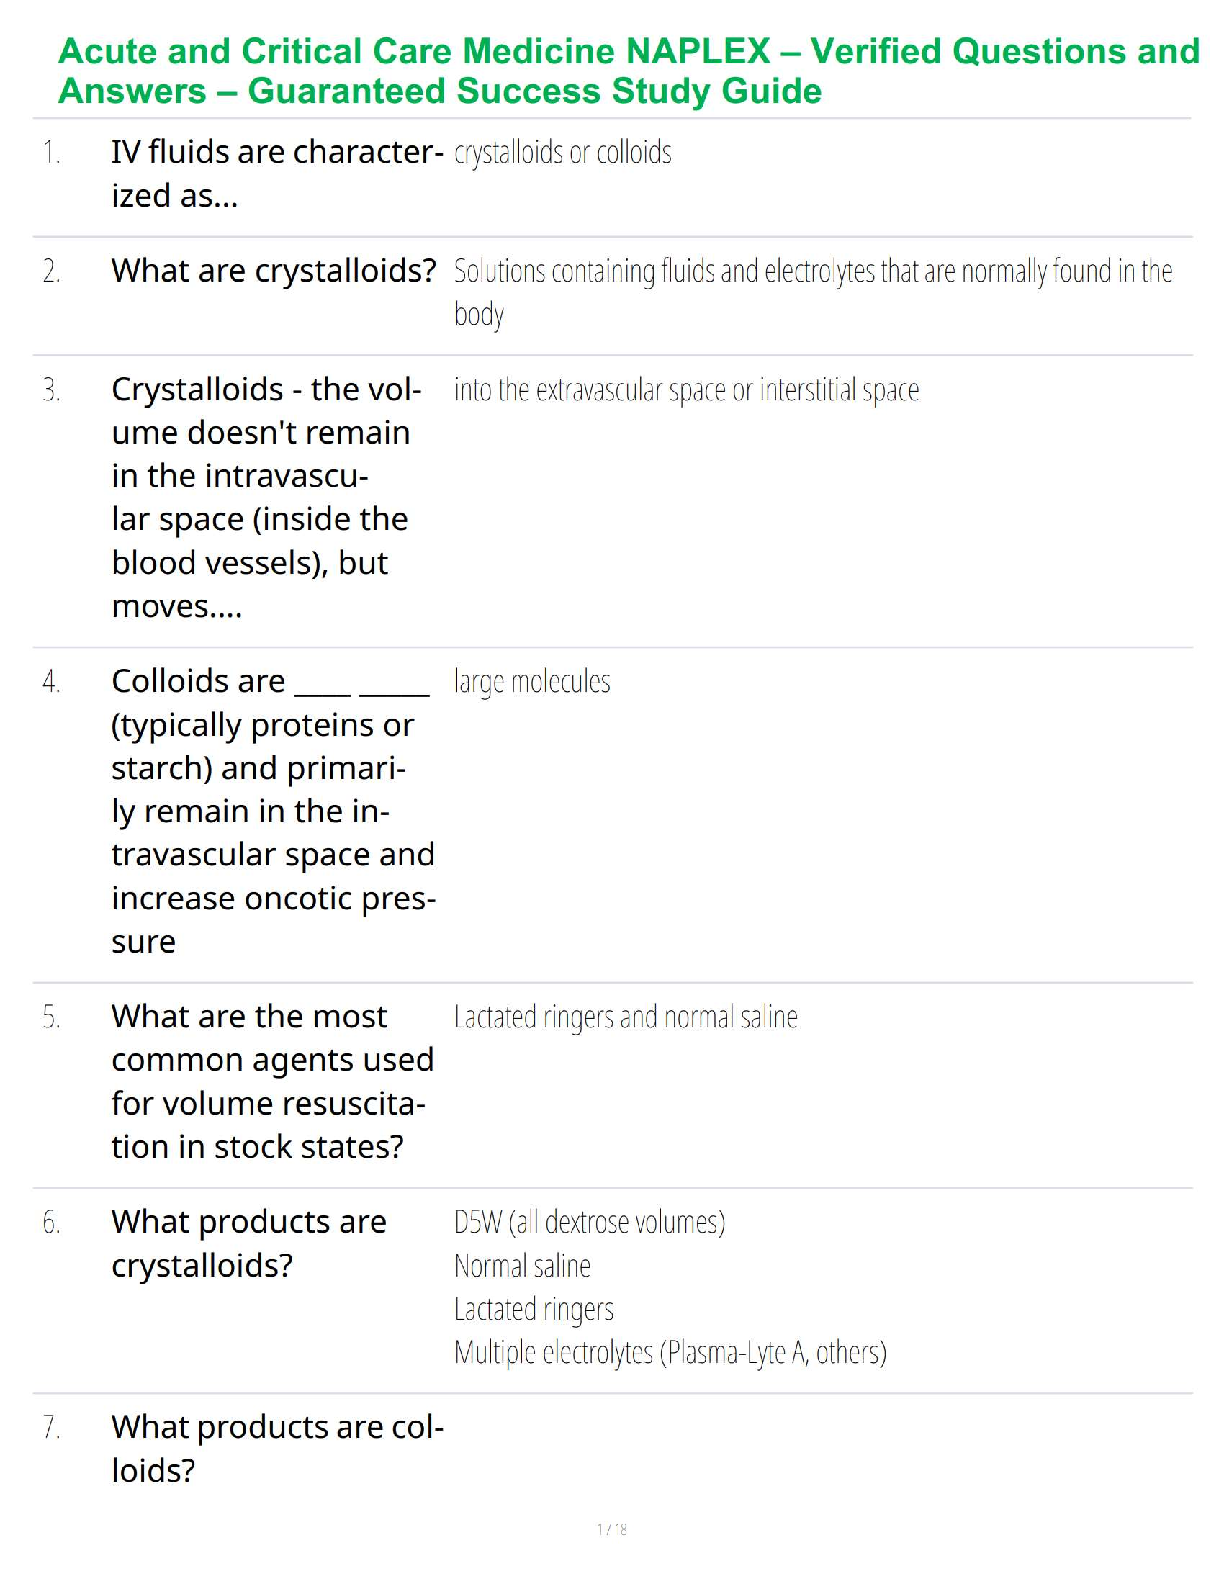
Task: Click the answer 'Lactated ringers and normal saline'
Action: click(x=626, y=1017)
